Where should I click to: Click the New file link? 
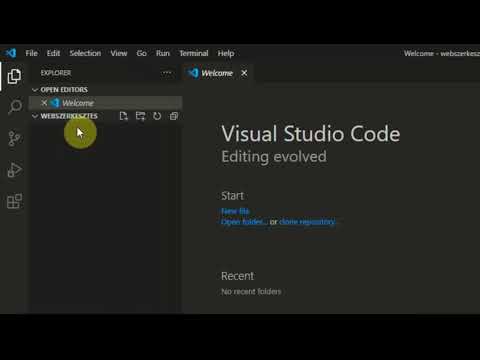pyautogui.click(x=235, y=211)
